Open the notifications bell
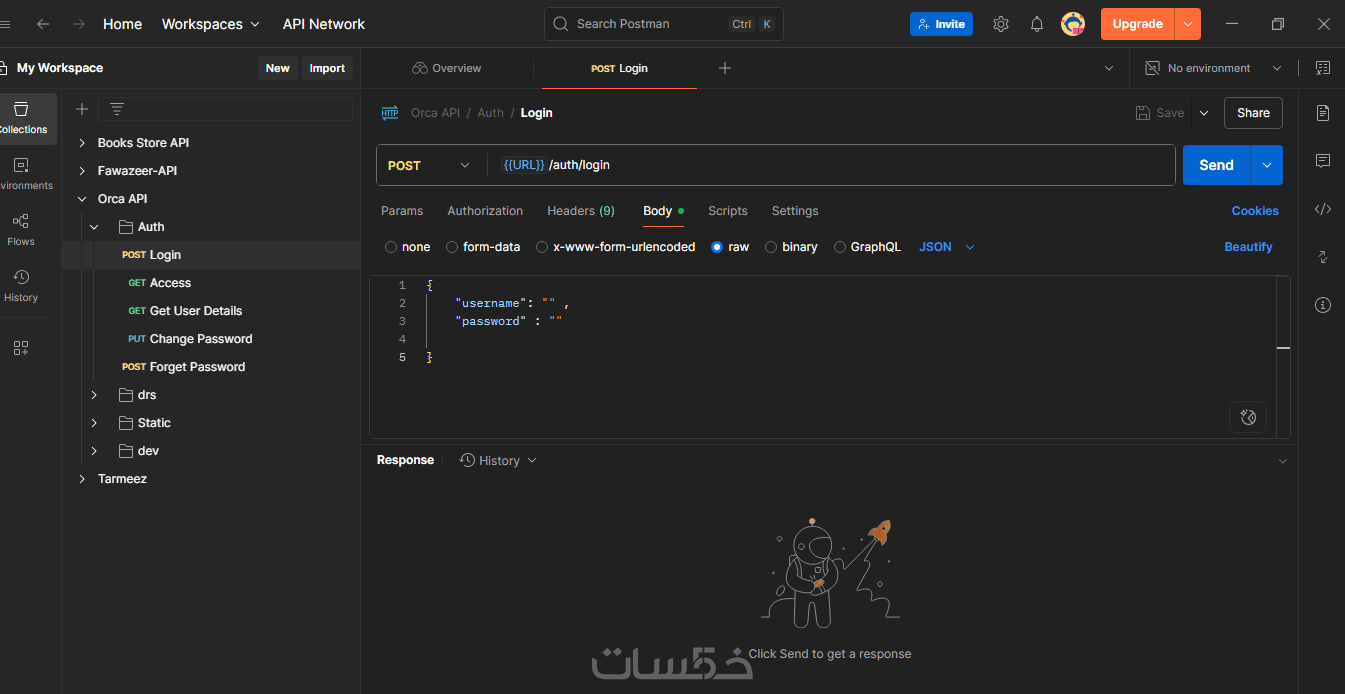Image resolution: width=1345 pixels, height=694 pixels. pos(1037,24)
